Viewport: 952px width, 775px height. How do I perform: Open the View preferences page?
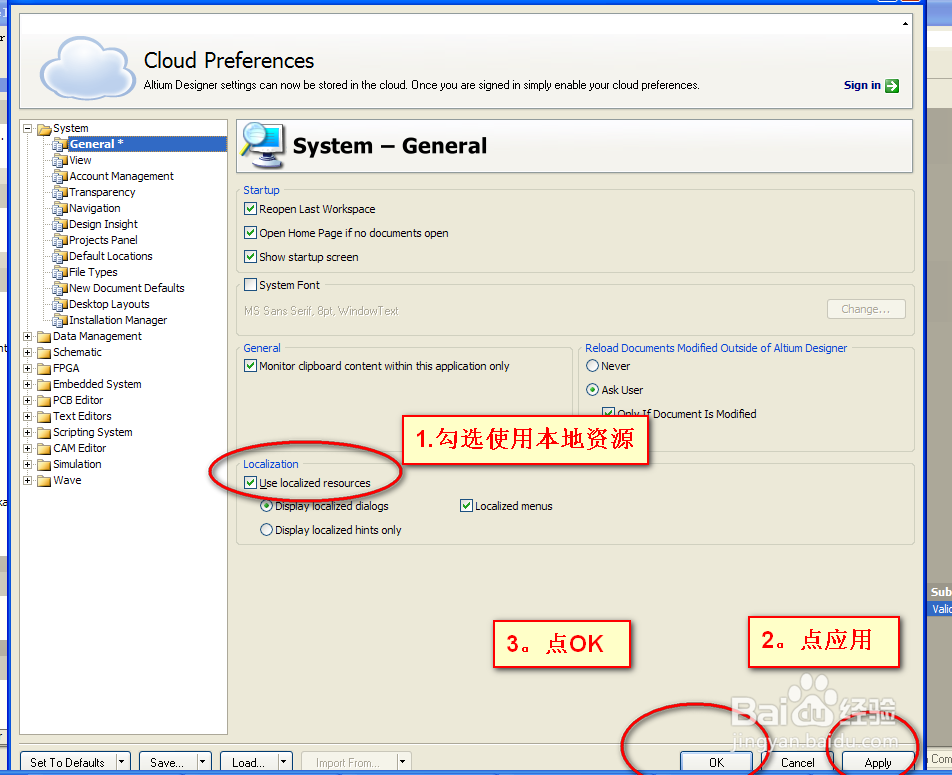coord(80,160)
